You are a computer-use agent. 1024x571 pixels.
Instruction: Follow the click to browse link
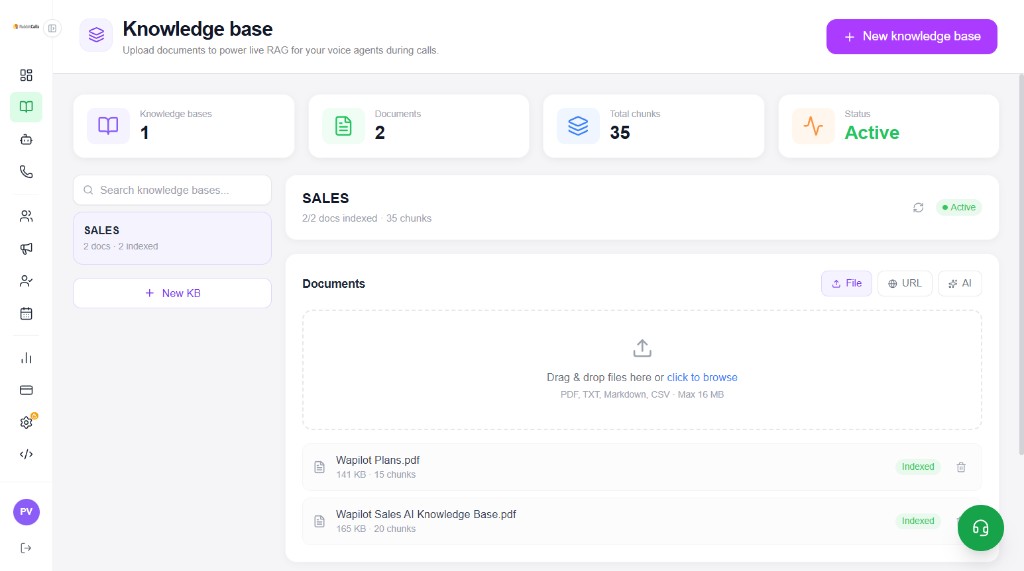(702, 377)
